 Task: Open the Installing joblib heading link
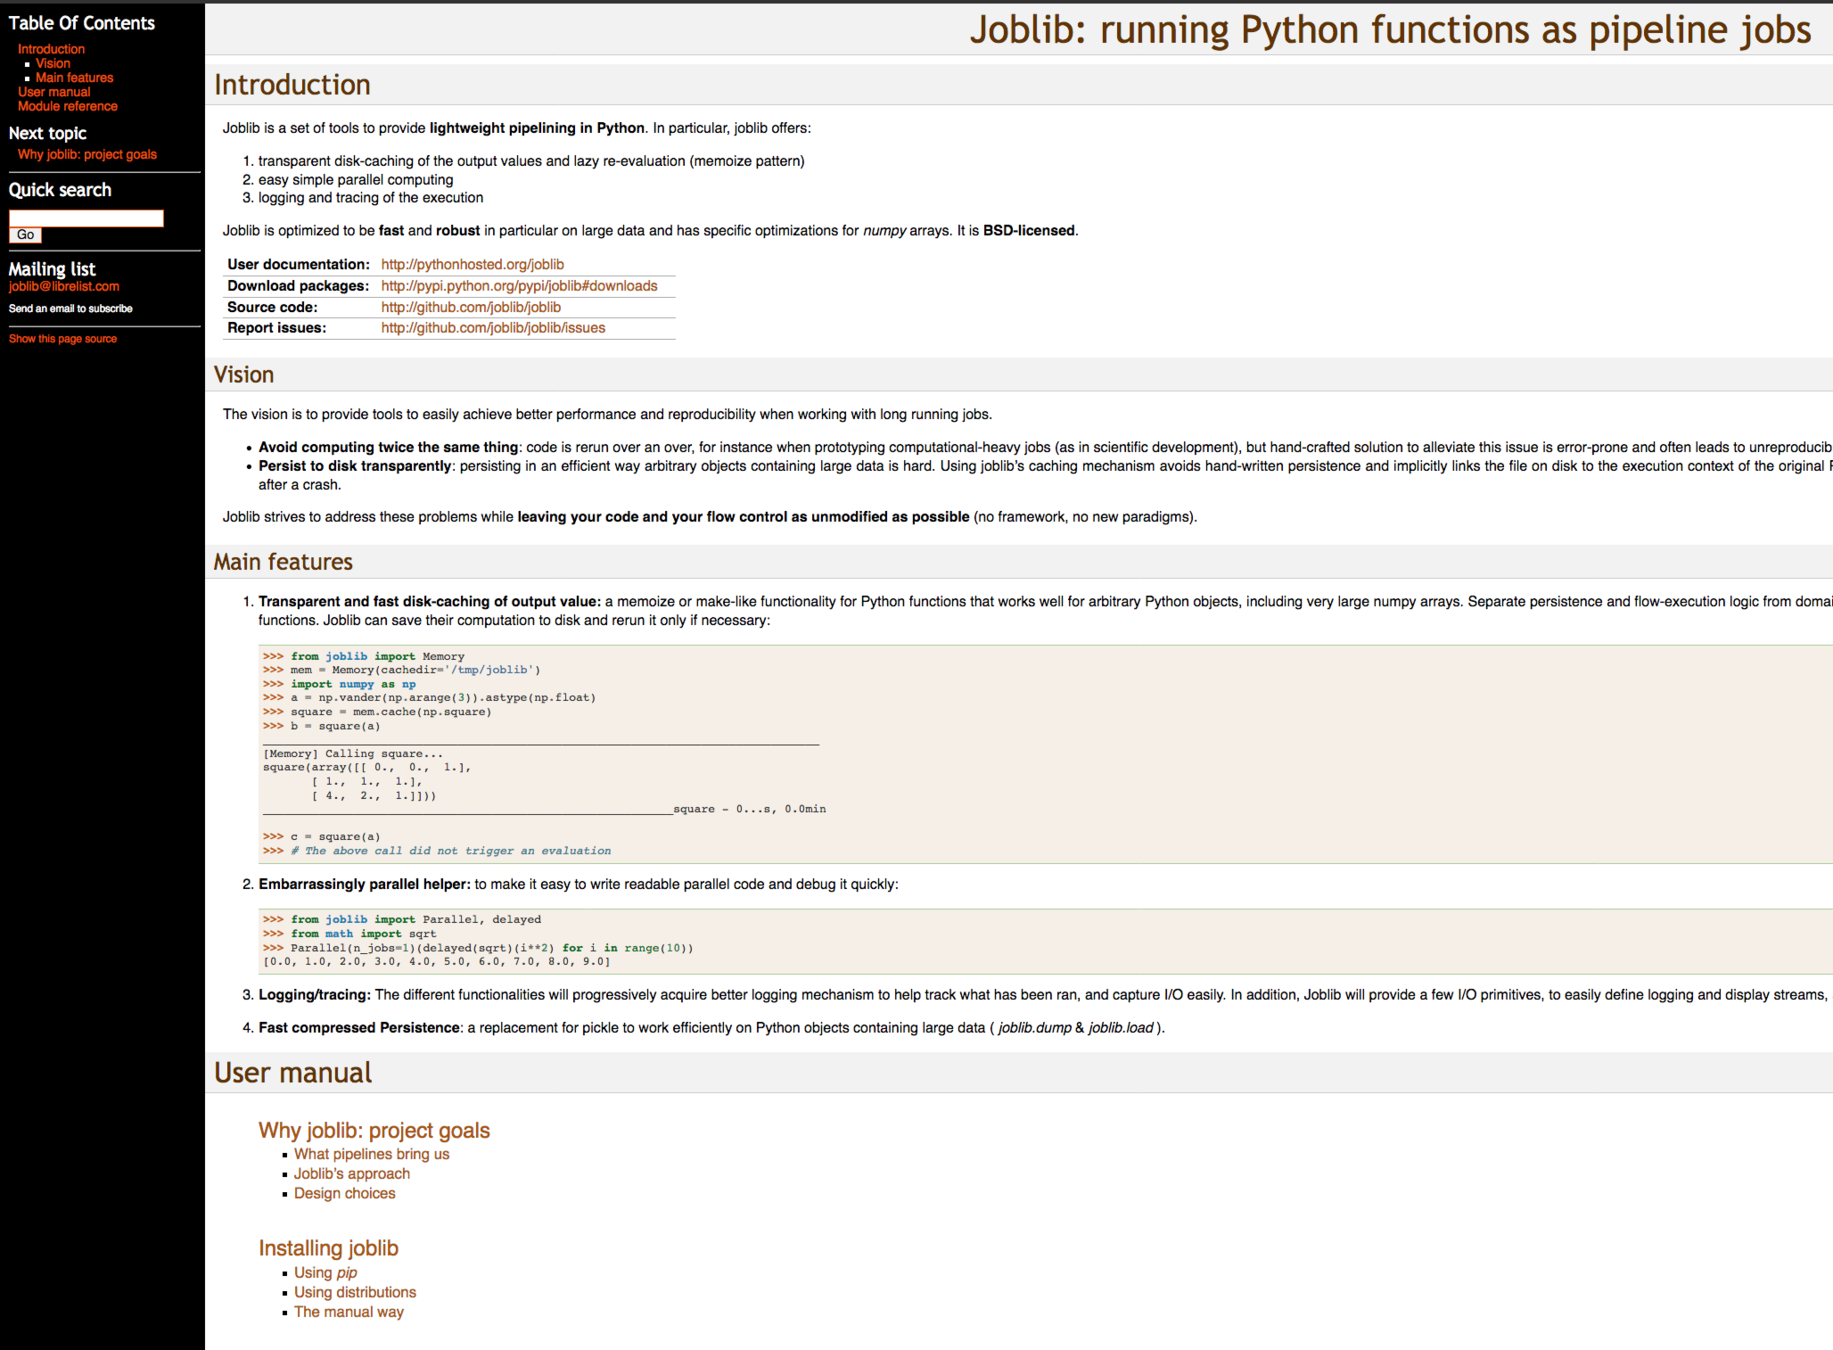pos(328,1248)
